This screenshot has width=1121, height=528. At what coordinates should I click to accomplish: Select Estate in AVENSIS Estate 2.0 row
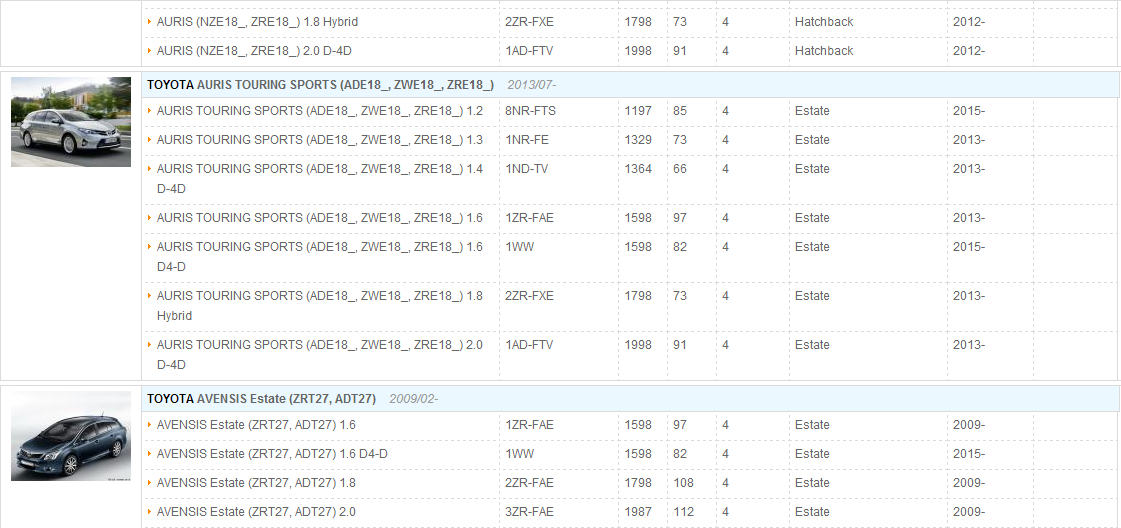pyautogui.click(x=812, y=512)
